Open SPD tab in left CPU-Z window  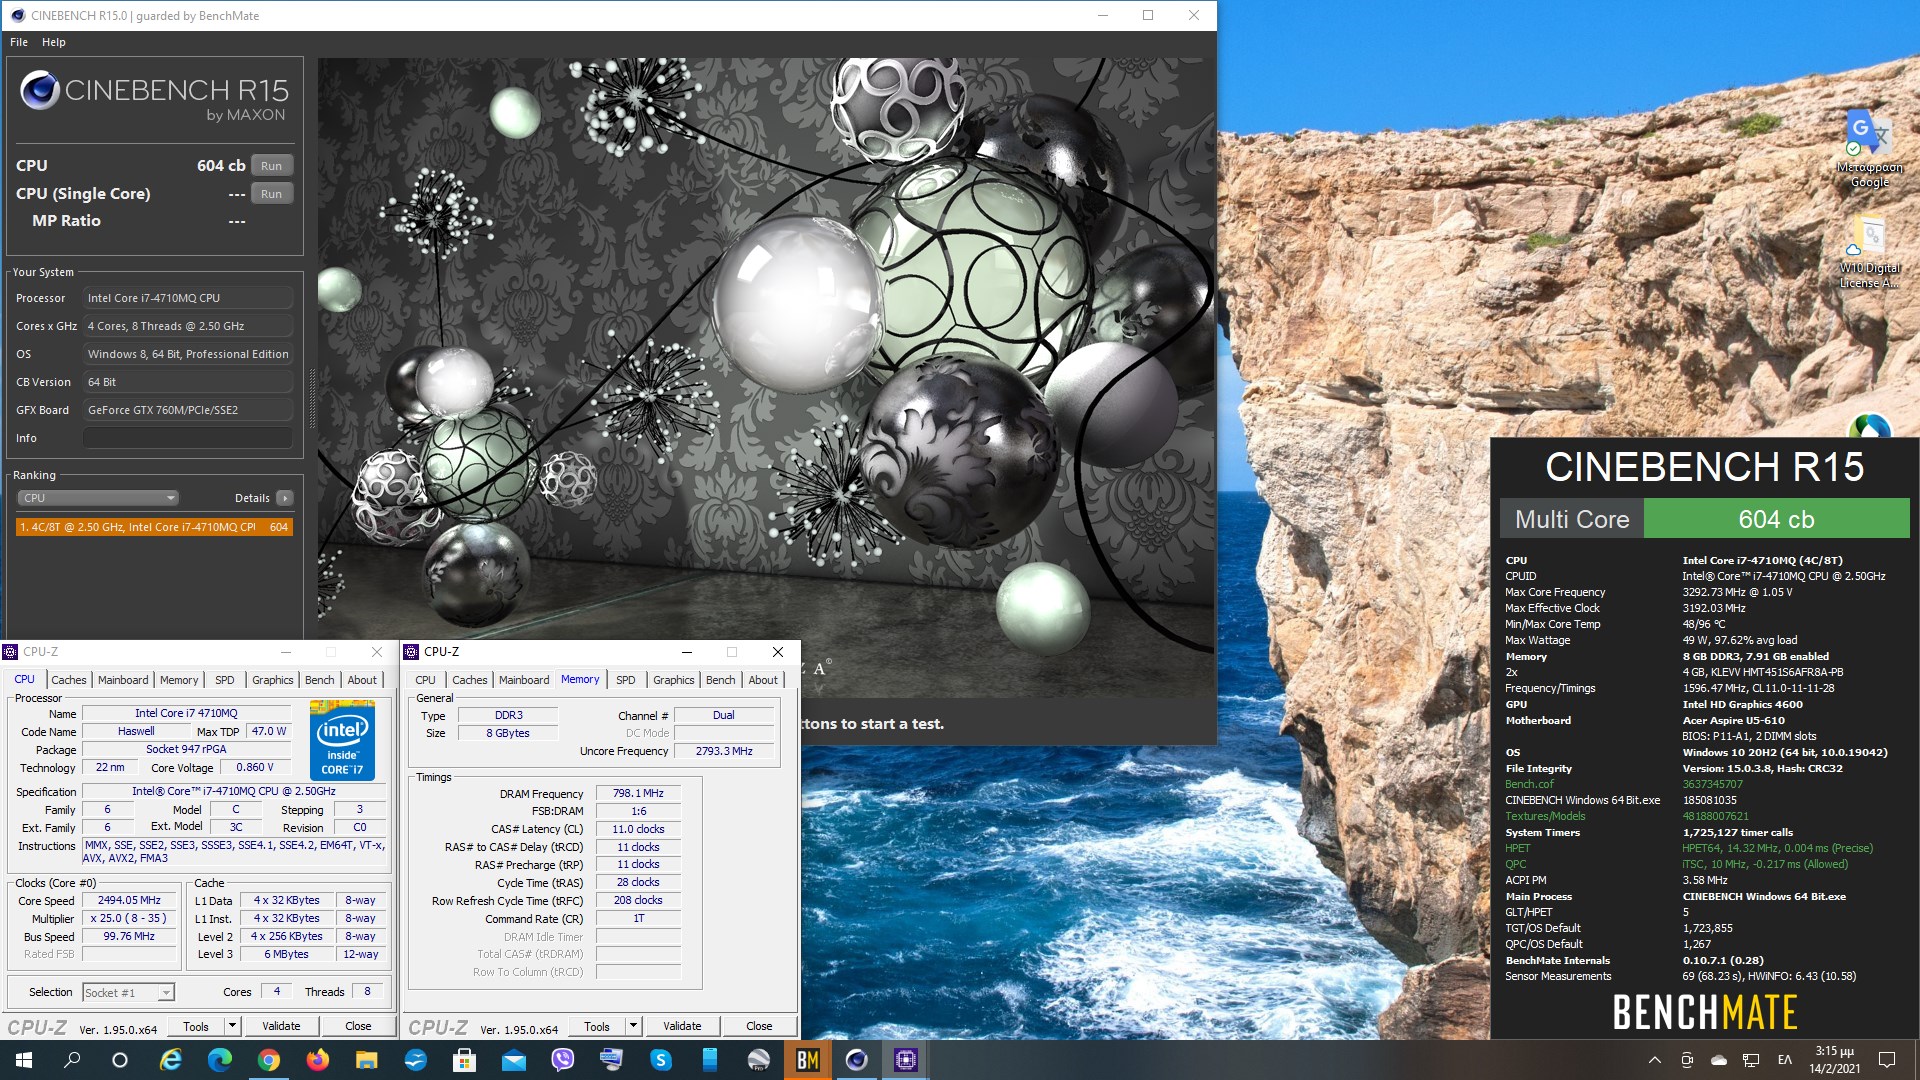[225, 680]
